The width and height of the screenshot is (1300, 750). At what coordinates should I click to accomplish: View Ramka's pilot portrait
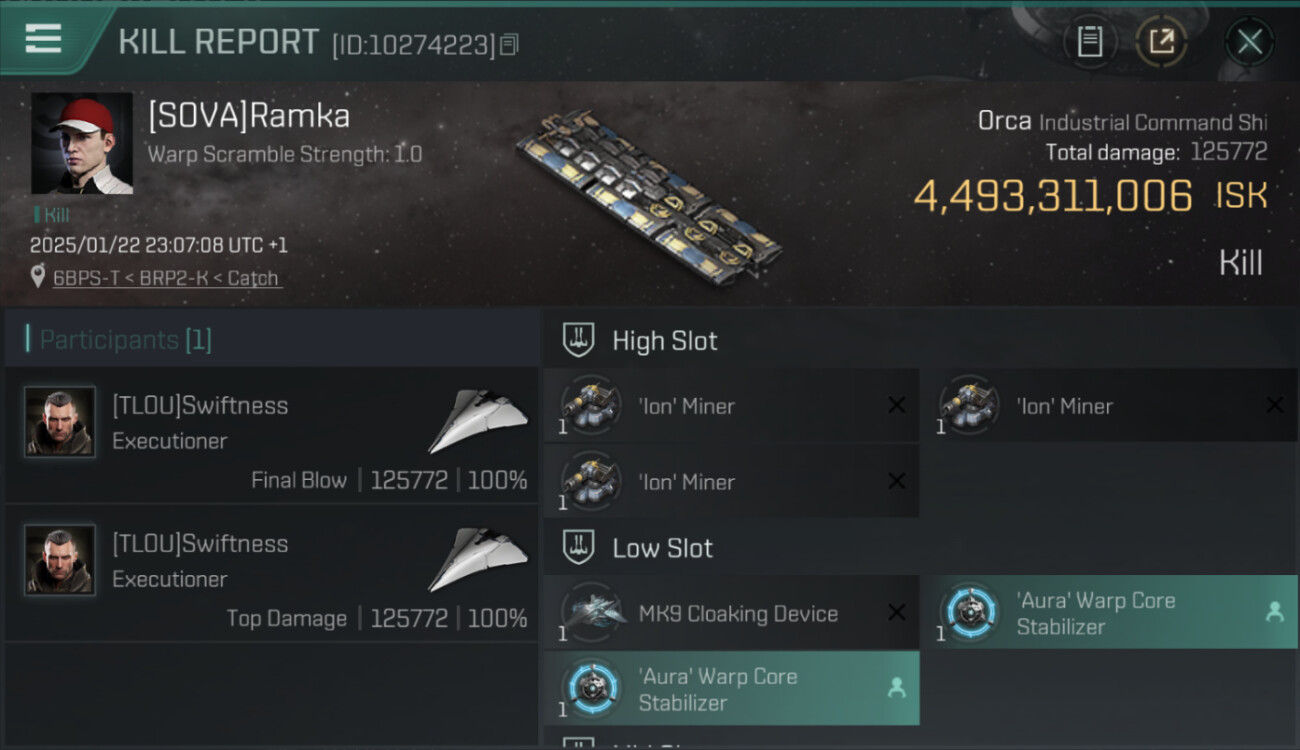coord(82,143)
